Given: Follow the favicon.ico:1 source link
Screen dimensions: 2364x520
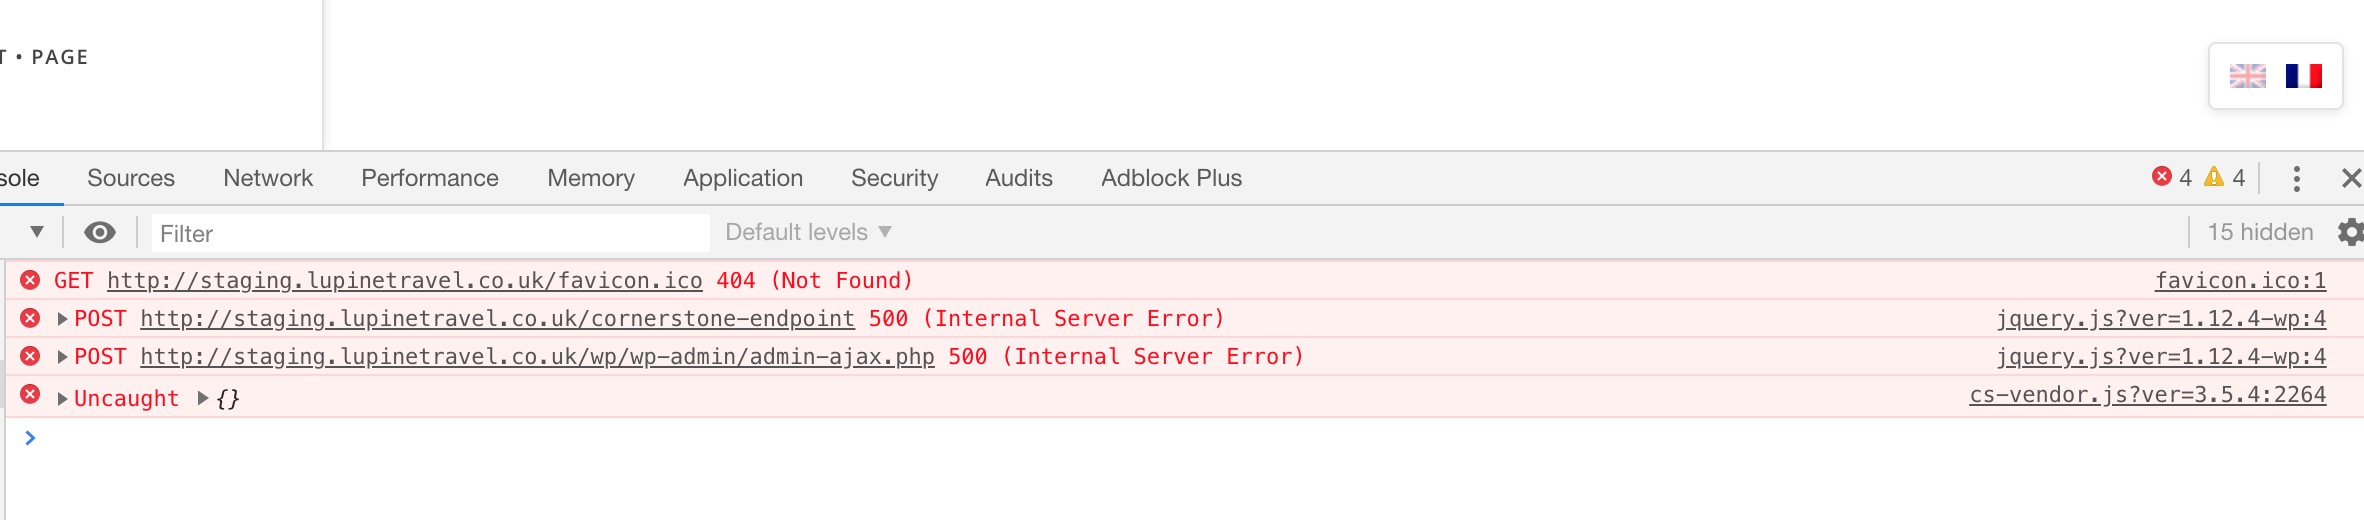Looking at the screenshot, I should pyautogui.click(x=2240, y=281).
